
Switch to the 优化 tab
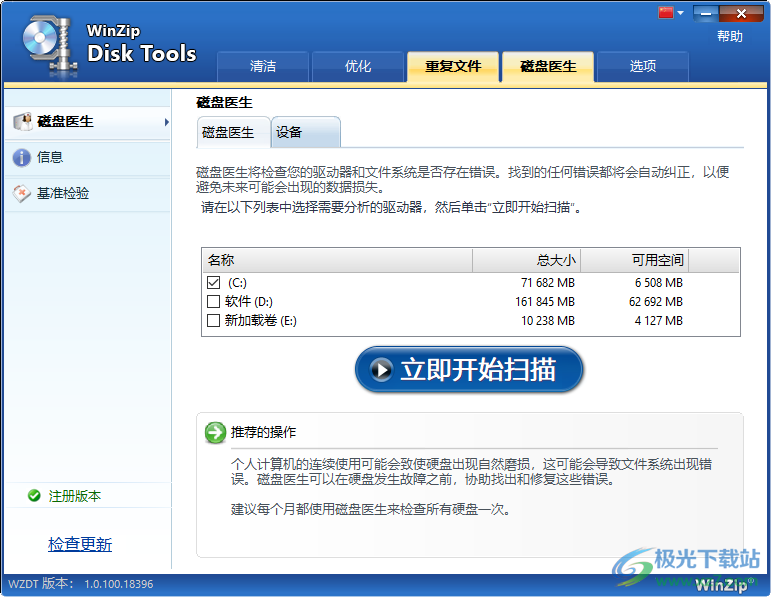(x=358, y=66)
